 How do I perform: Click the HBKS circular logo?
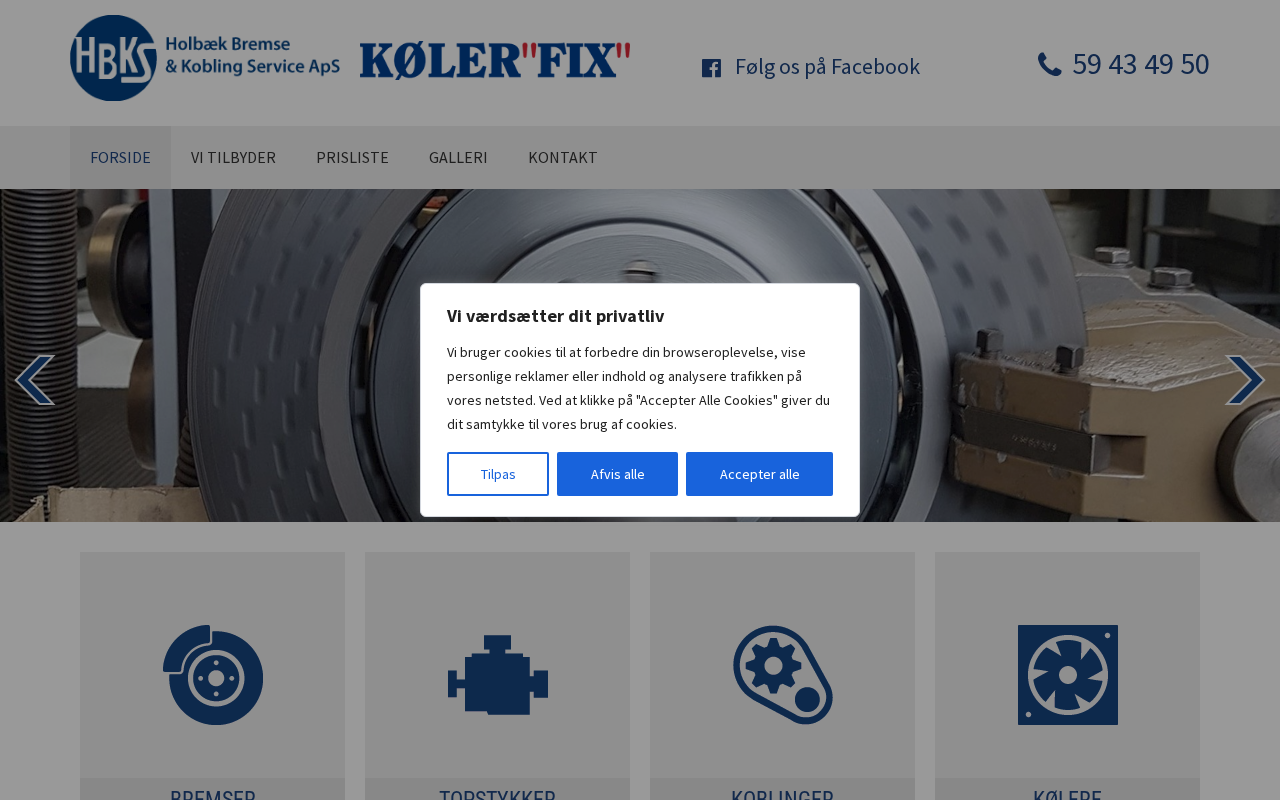pos(113,58)
